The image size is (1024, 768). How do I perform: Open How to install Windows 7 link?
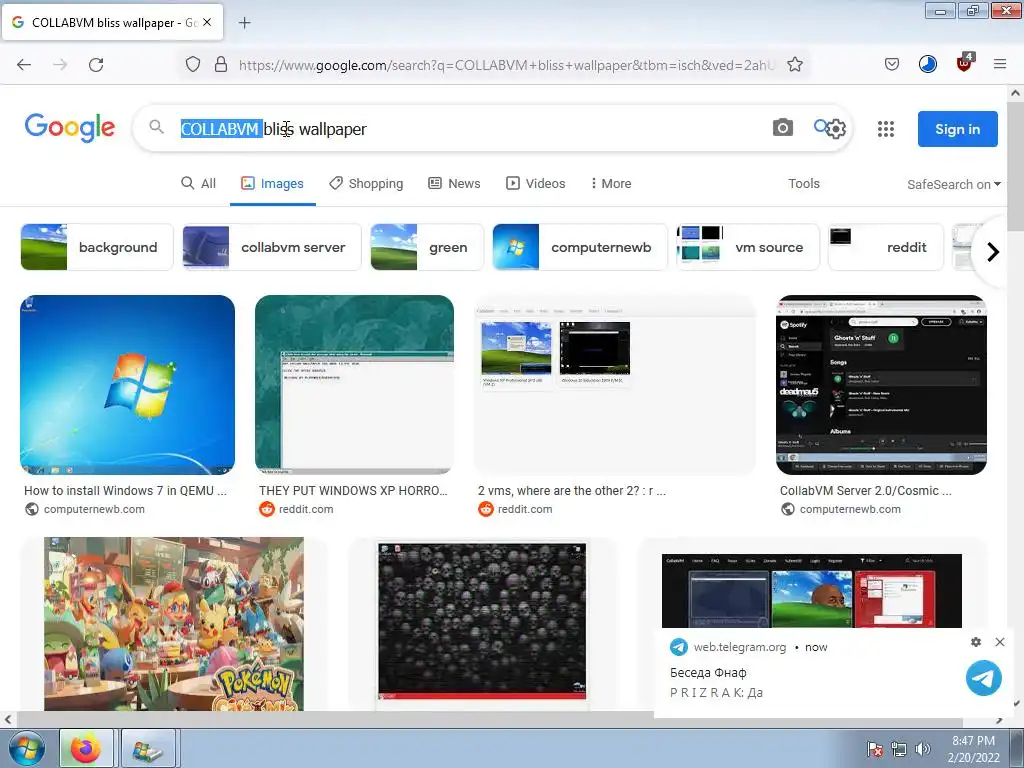125,490
